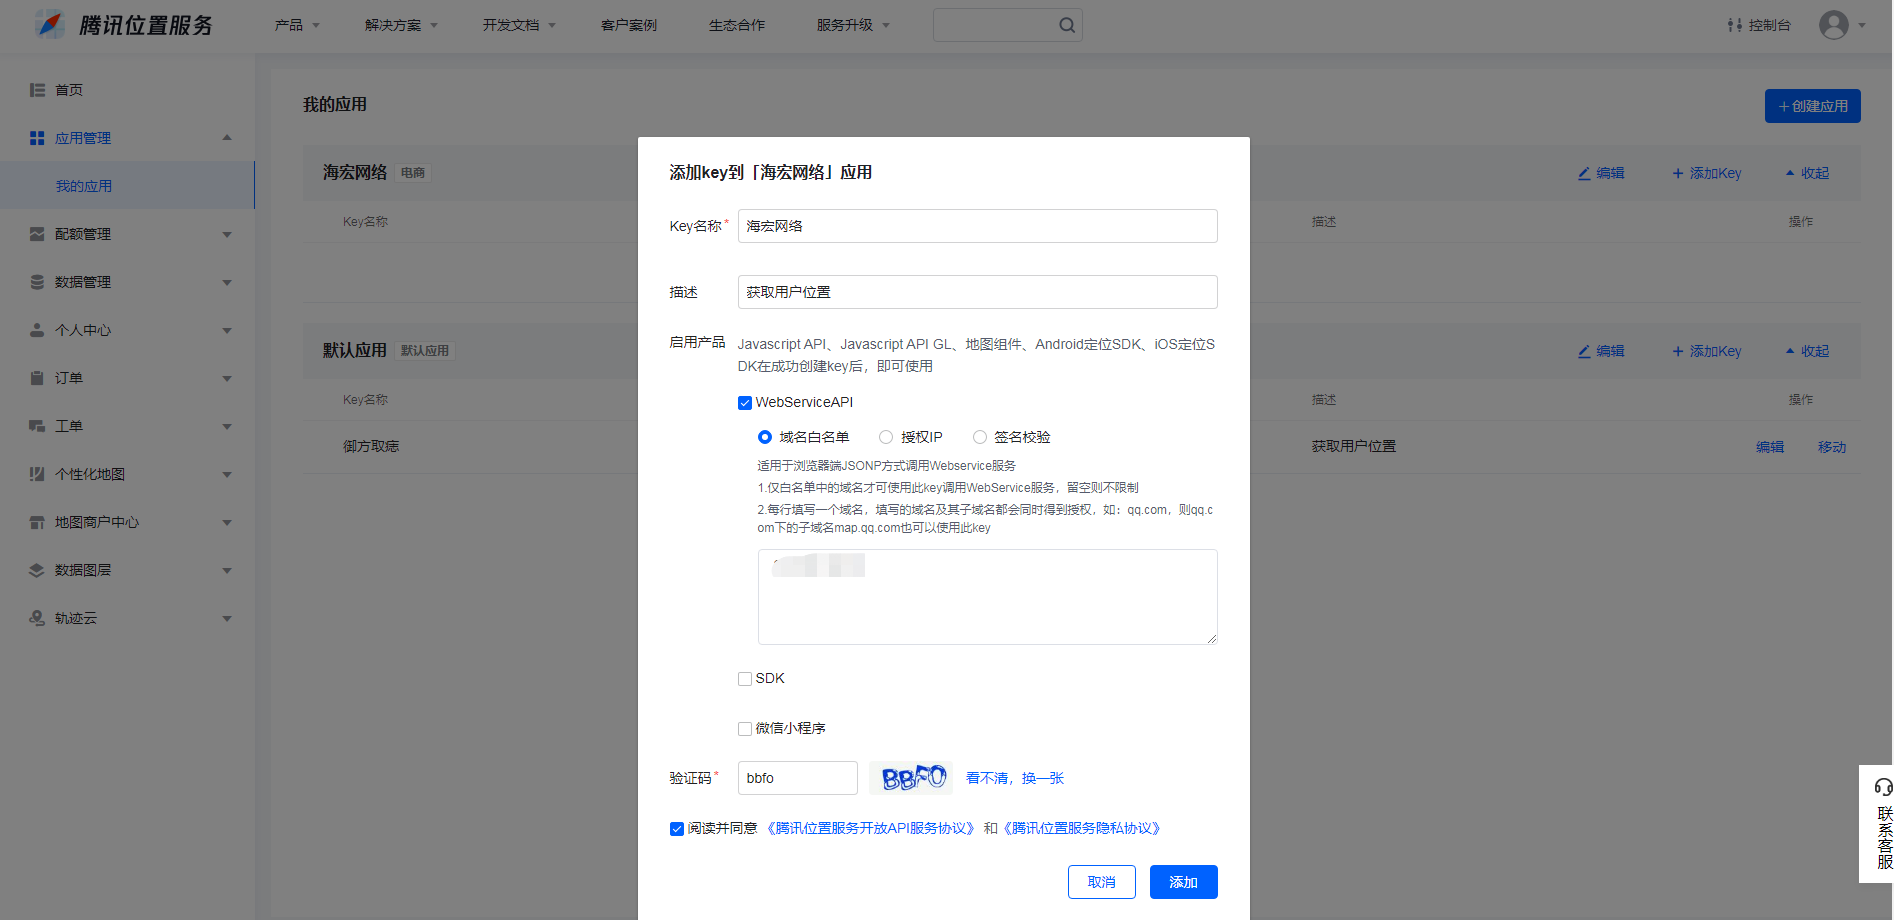Click the domain whitelist textarea

(x=988, y=597)
